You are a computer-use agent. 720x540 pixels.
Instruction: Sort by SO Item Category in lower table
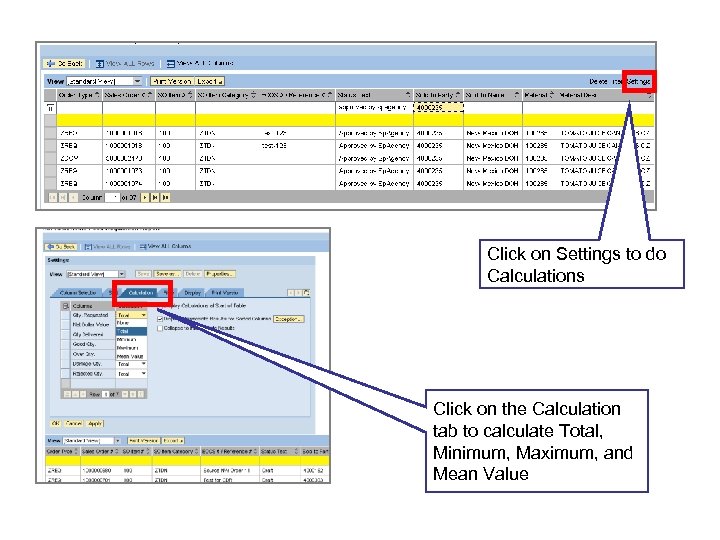click(175, 451)
